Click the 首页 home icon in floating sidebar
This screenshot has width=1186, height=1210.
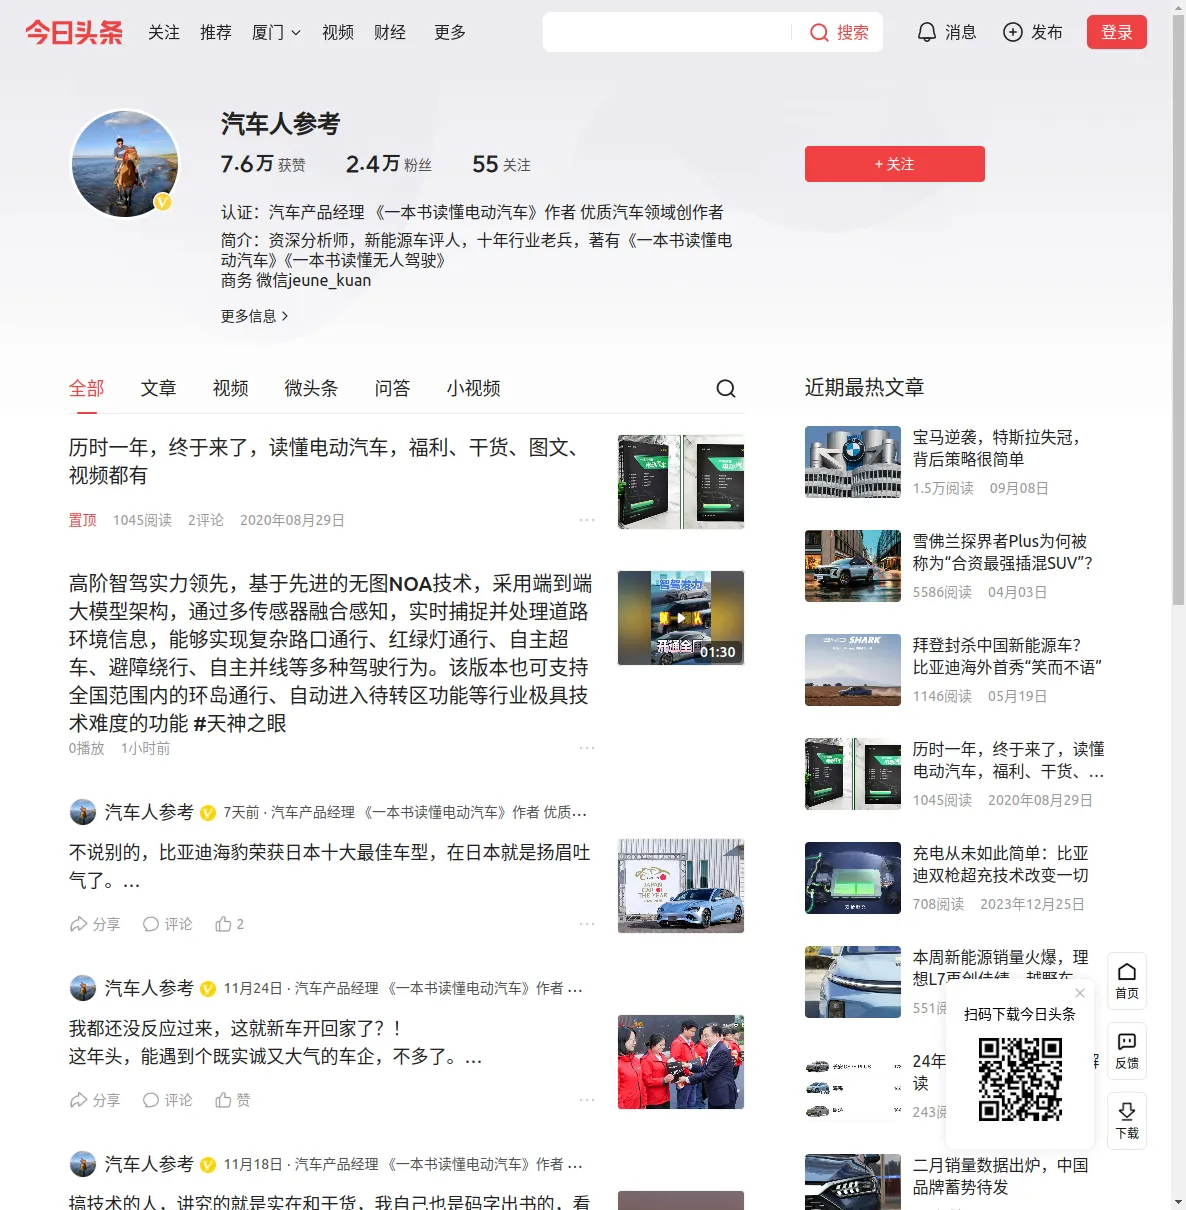1127,981
